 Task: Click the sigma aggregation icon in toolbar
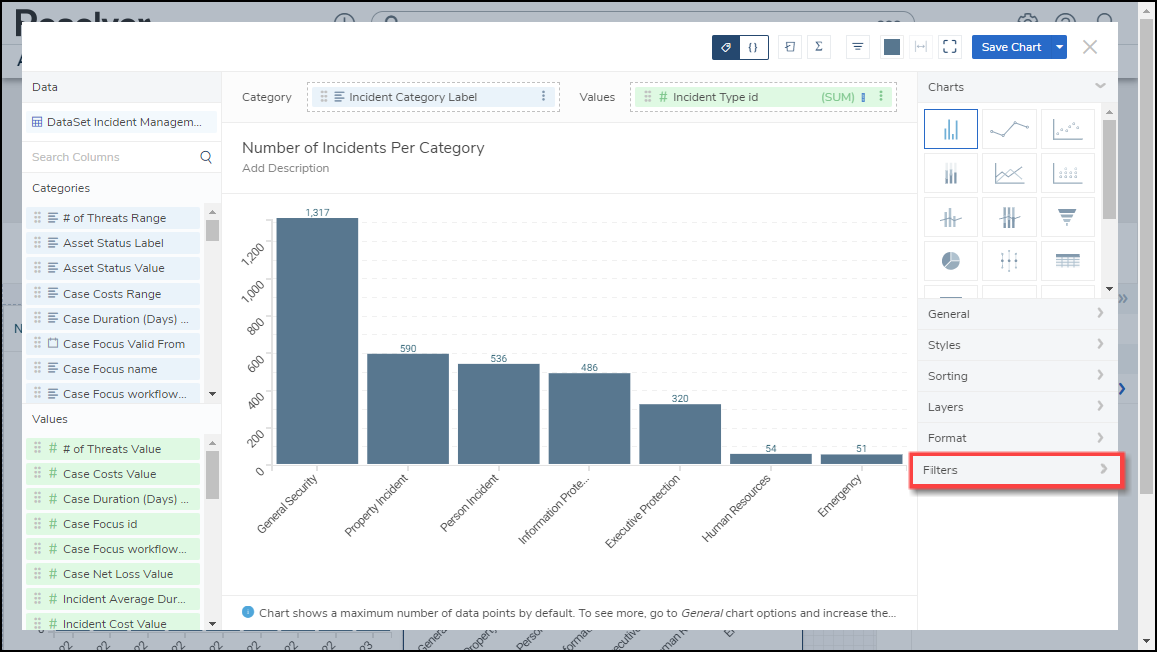pos(819,47)
